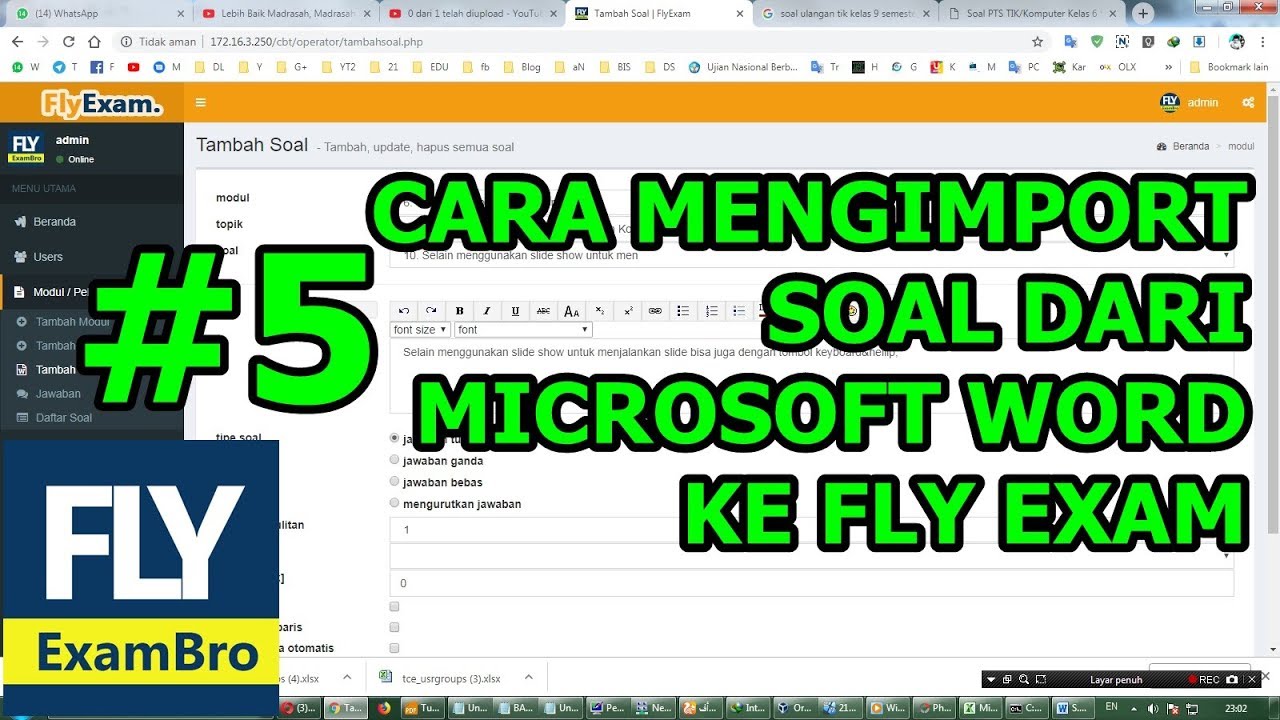1280x720 pixels.
Task: Apply subscript formatting
Action: coord(599,311)
